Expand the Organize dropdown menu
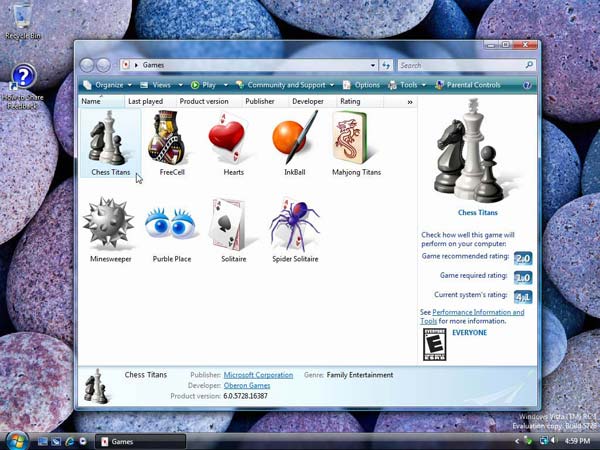 click(x=108, y=85)
